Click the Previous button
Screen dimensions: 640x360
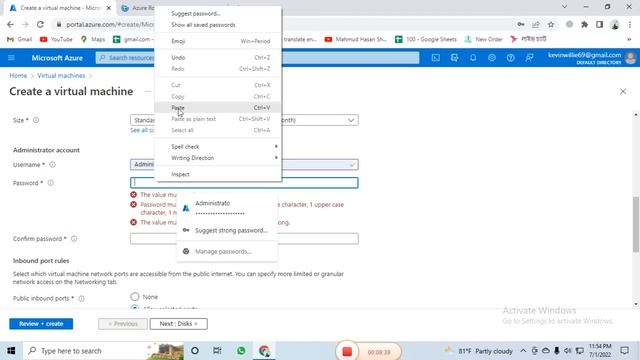click(x=123, y=324)
